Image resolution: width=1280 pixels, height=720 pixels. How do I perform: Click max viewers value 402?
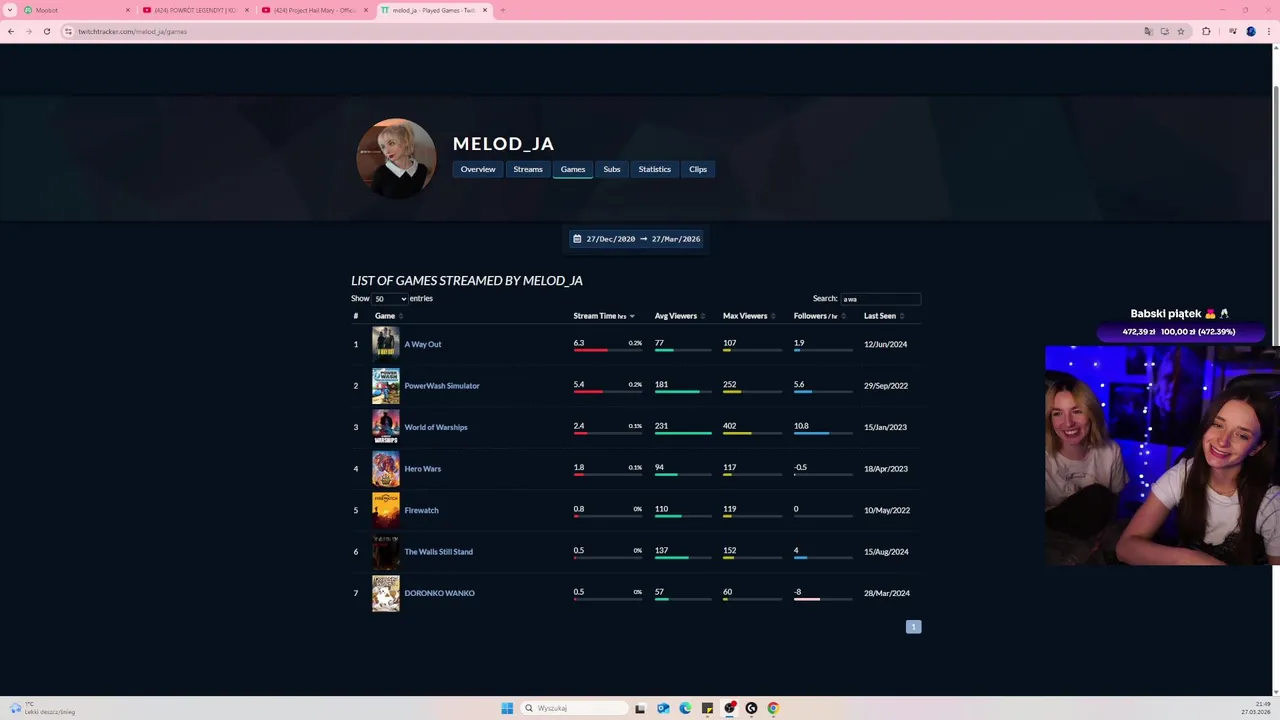(x=729, y=426)
